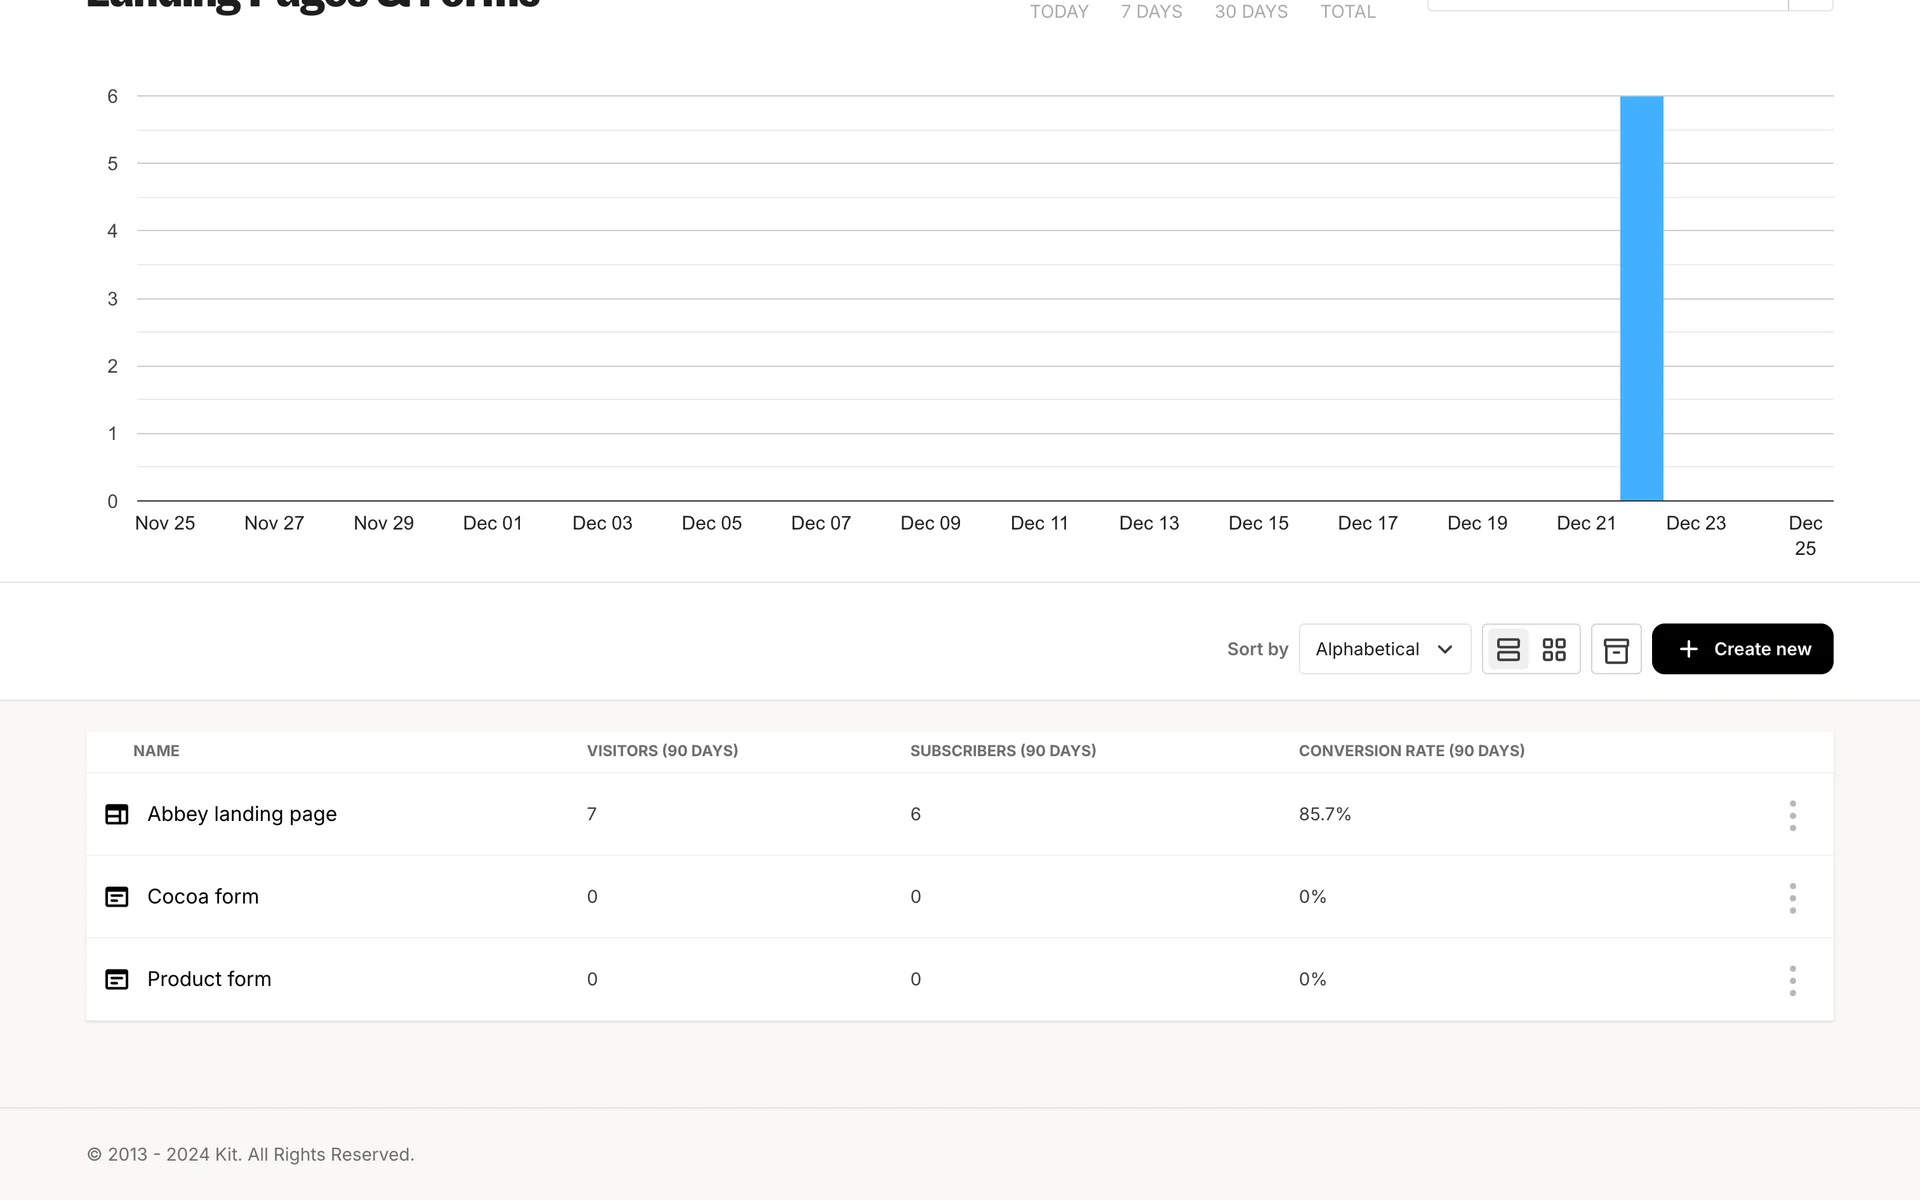1920x1200 pixels.
Task: Open the Abbey landing page
Action: [242, 814]
